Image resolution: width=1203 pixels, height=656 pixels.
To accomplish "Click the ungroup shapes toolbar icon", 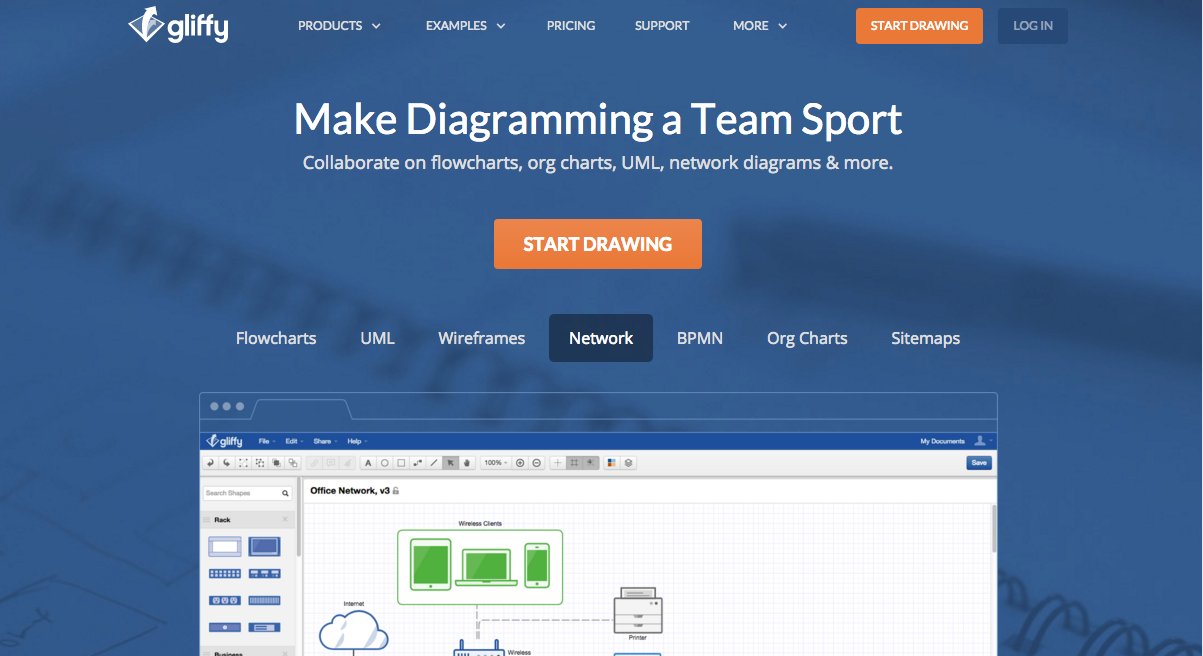I will coord(259,463).
